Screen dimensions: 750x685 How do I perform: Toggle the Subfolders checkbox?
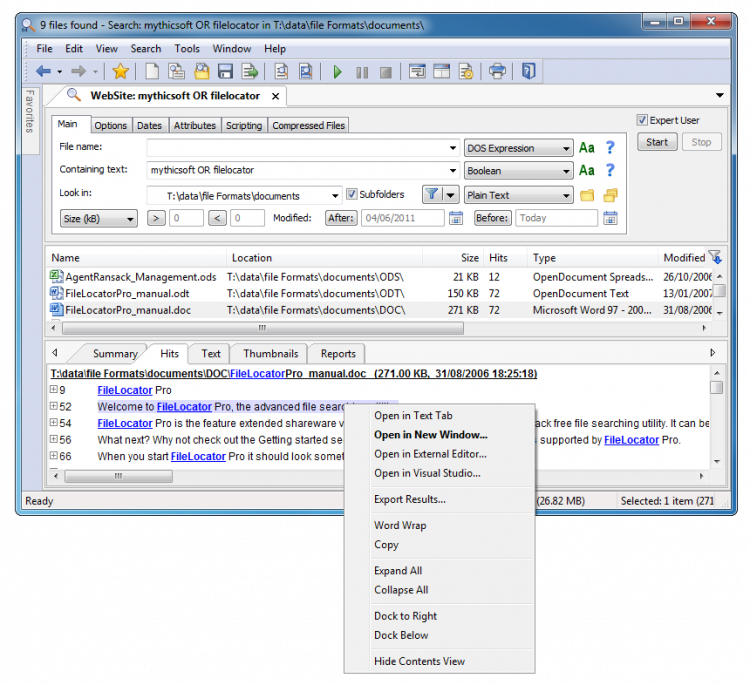pyautogui.click(x=352, y=195)
